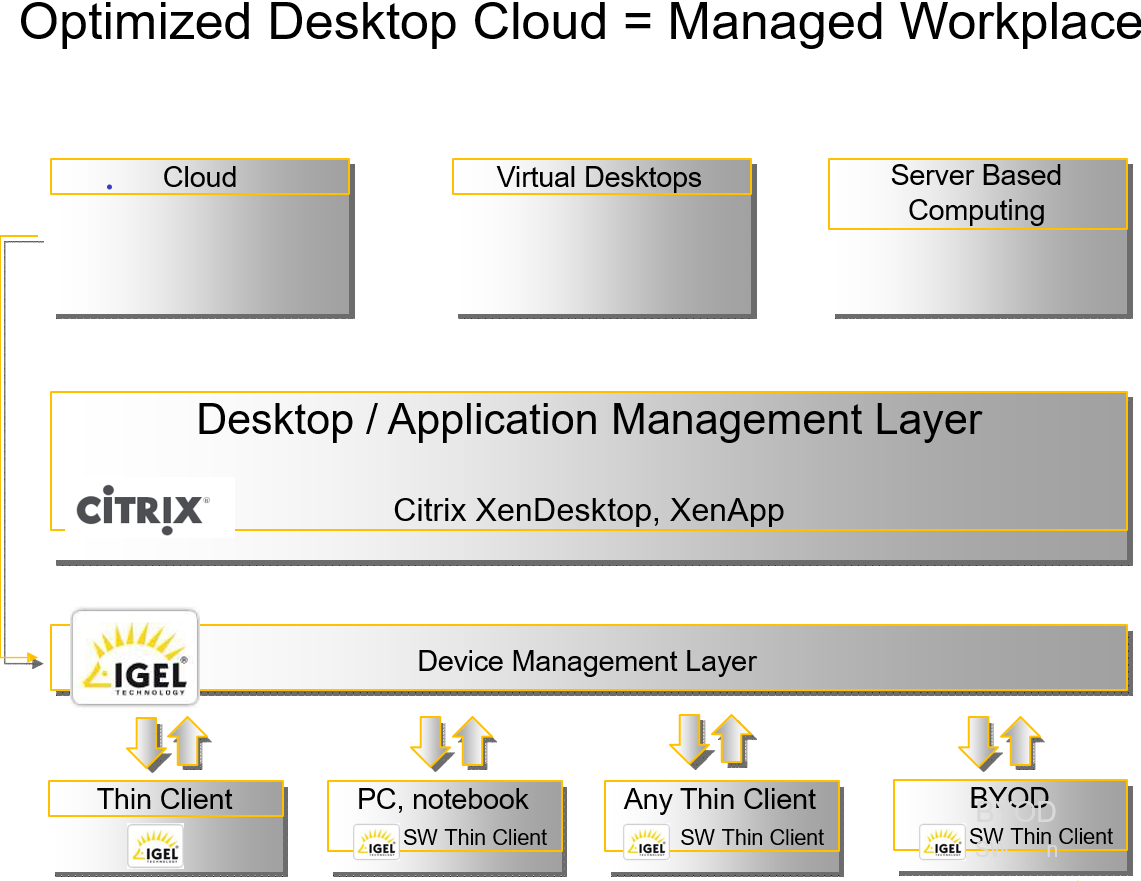Select the "Citrix XenDesktop, XenApp" text
The image size is (1141, 881).
(589, 510)
